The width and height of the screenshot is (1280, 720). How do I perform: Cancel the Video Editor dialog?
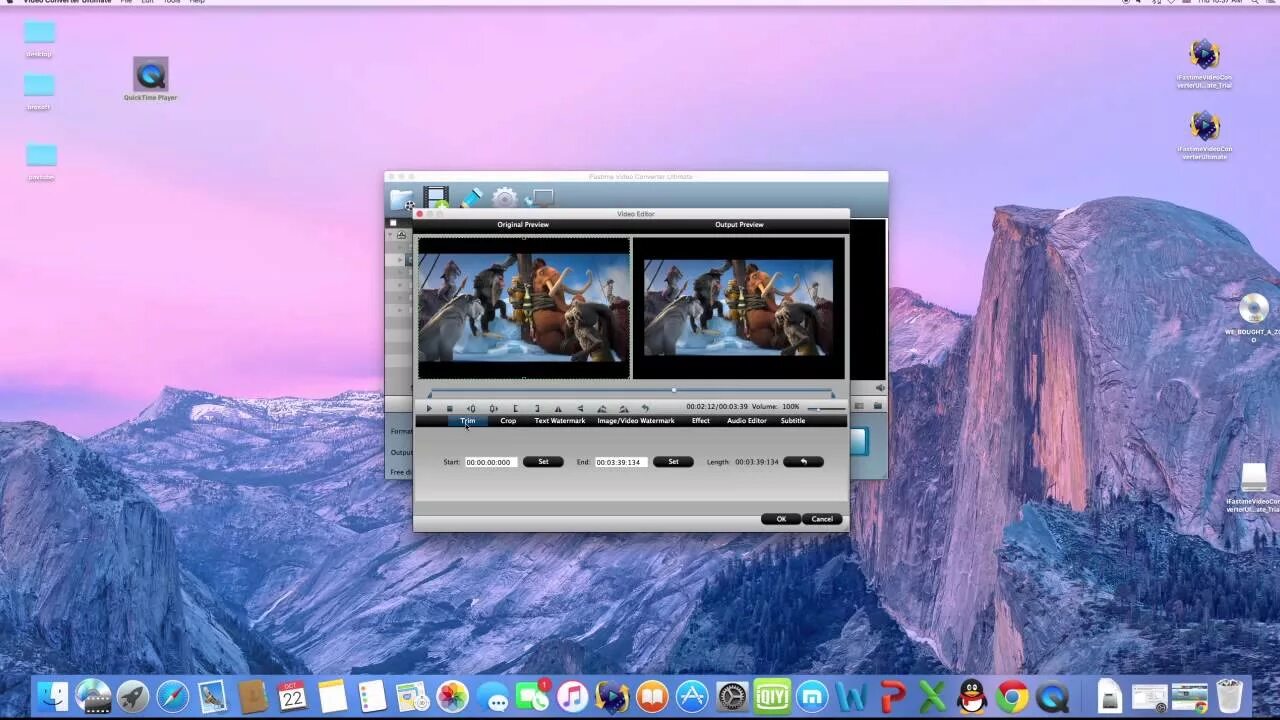click(x=822, y=519)
